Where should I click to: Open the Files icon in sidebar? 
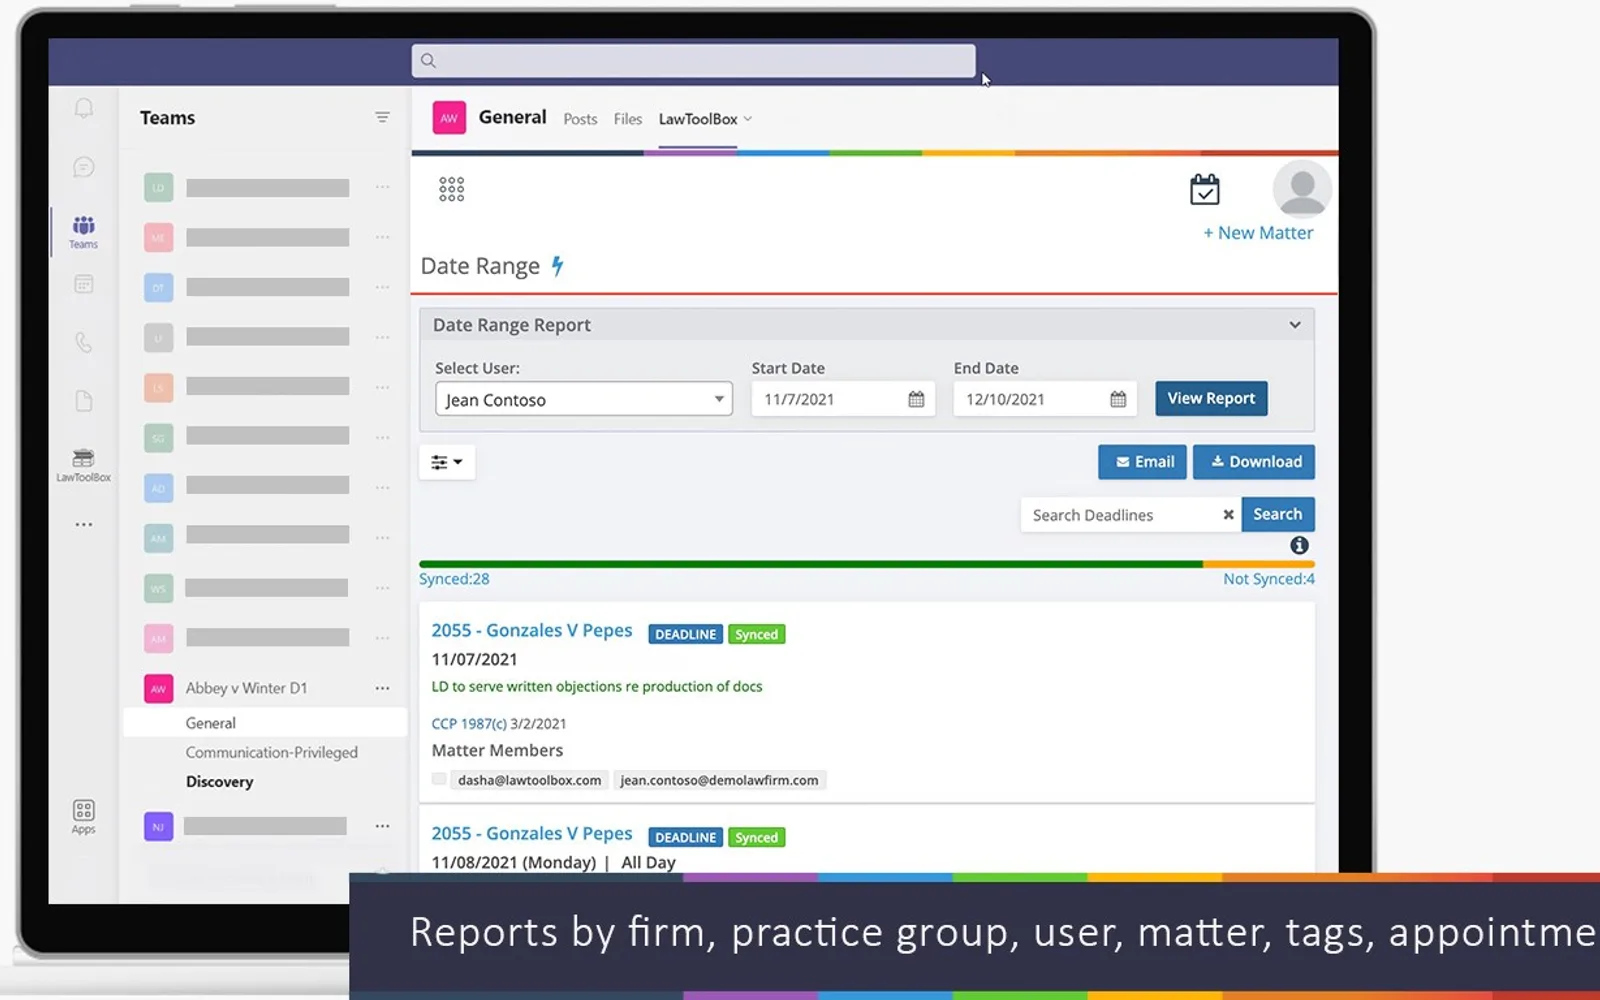coord(84,401)
